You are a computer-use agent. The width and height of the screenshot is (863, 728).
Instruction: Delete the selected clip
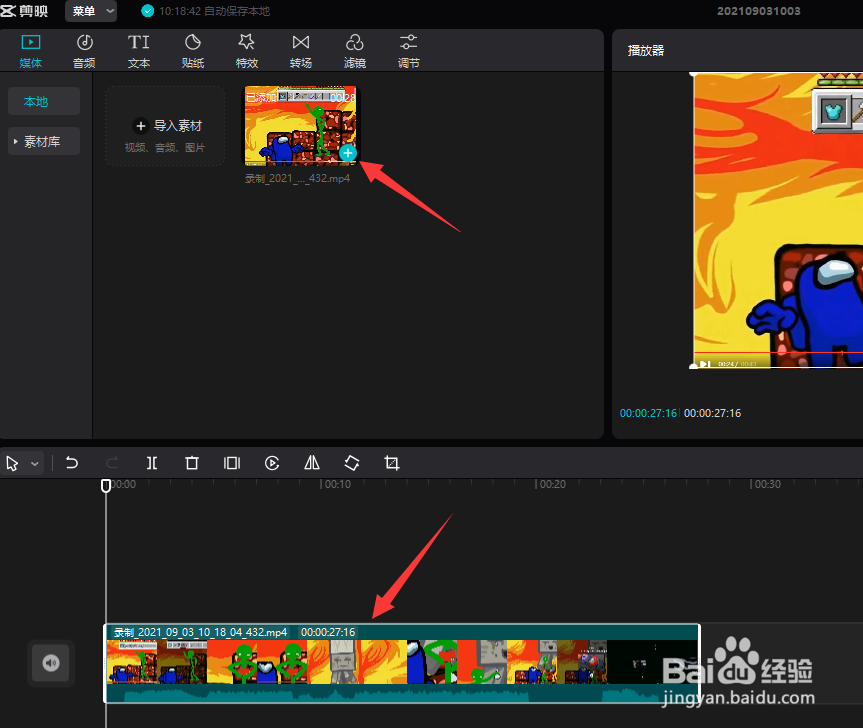(x=192, y=463)
